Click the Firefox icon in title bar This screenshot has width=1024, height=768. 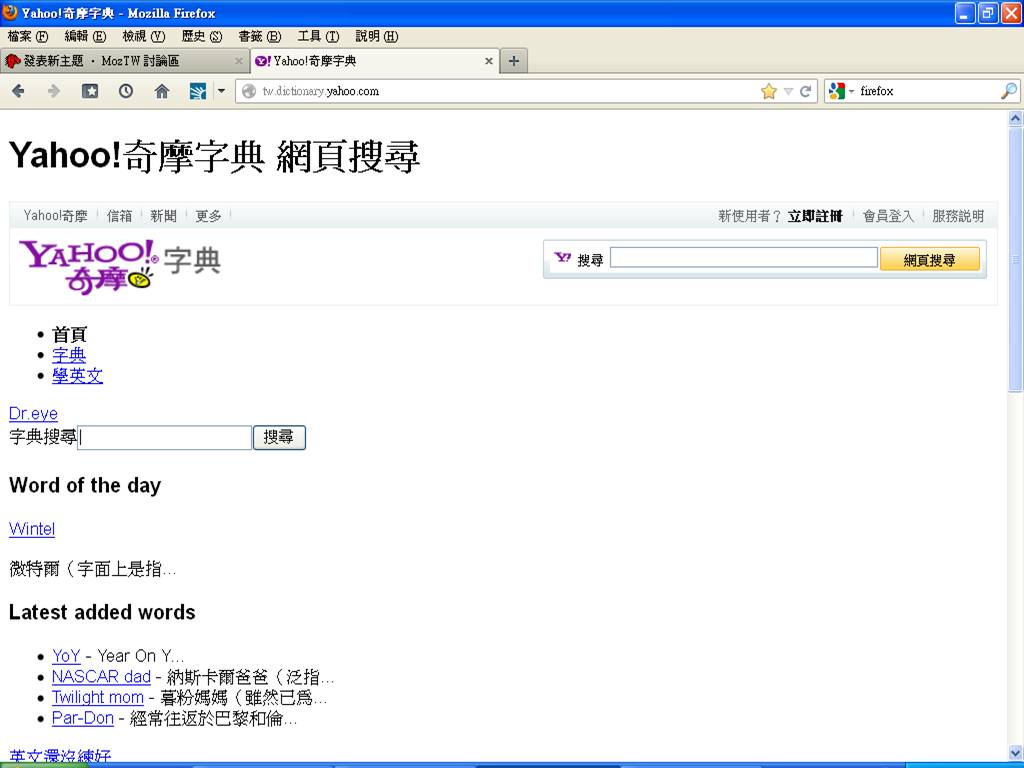pyautogui.click(x=10, y=12)
